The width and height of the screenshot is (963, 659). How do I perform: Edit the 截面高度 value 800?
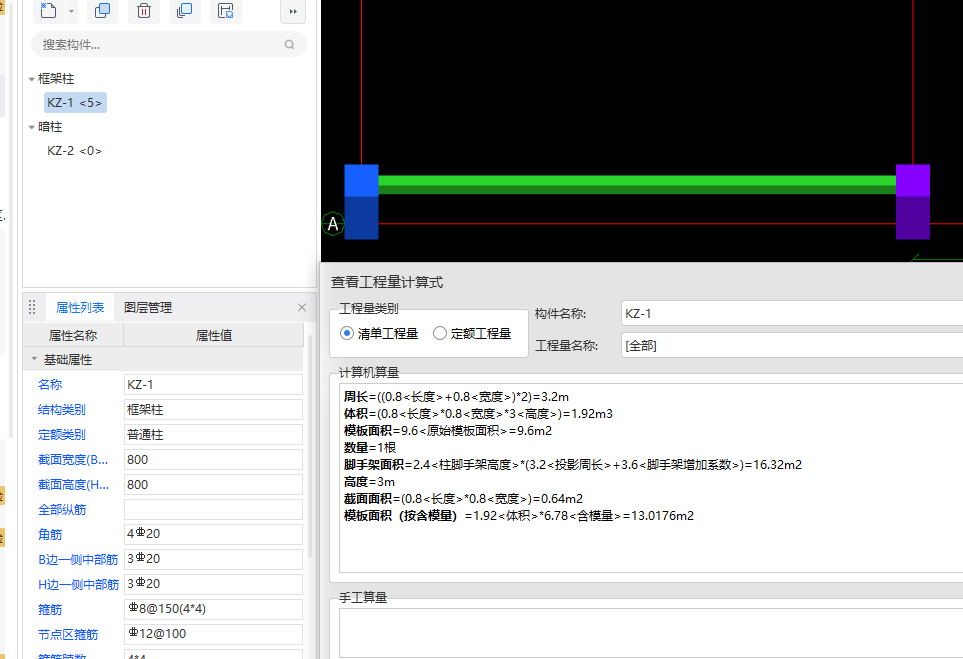coord(213,485)
